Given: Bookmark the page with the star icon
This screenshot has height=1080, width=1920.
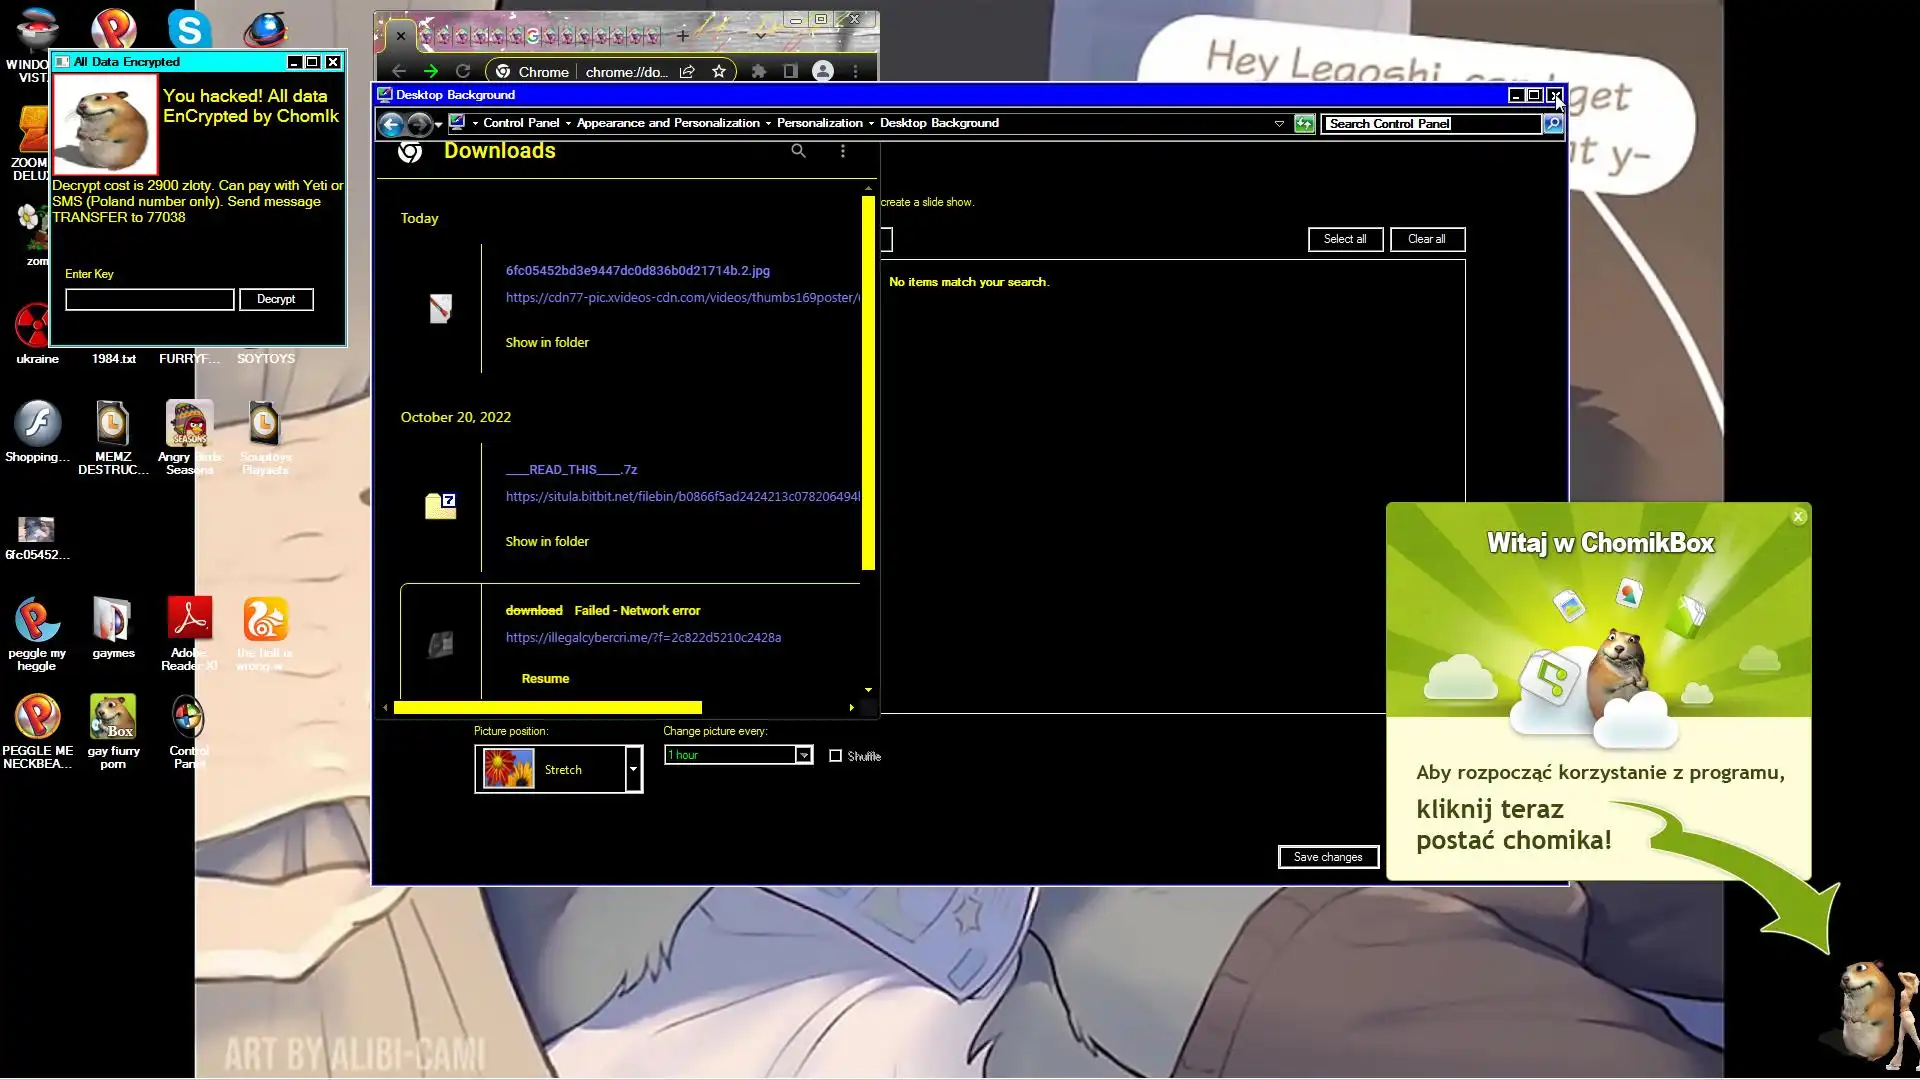Looking at the screenshot, I should pos(718,71).
